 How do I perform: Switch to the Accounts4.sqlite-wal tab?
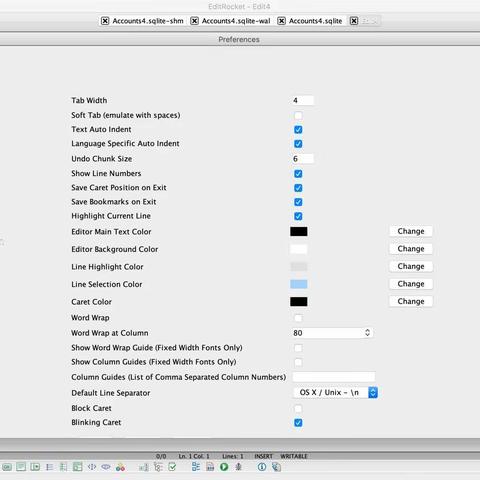click(x=236, y=21)
